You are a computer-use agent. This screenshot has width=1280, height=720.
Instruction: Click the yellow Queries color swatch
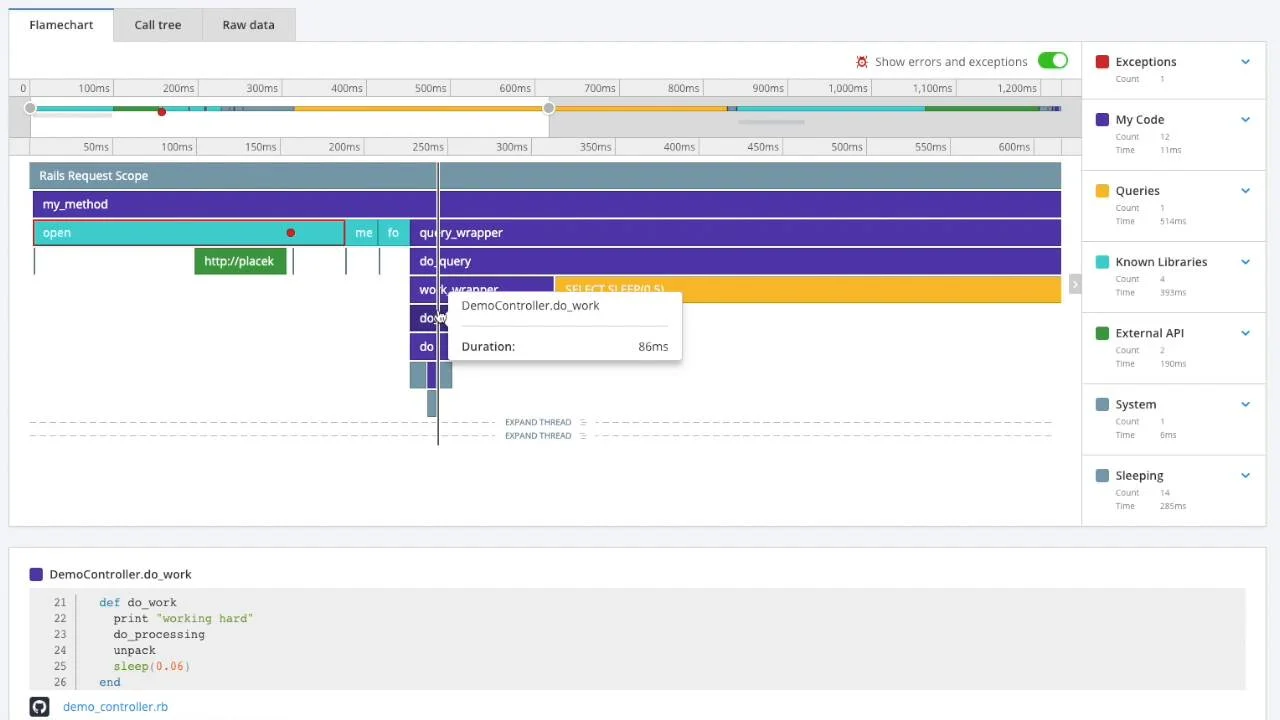point(1102,190)
